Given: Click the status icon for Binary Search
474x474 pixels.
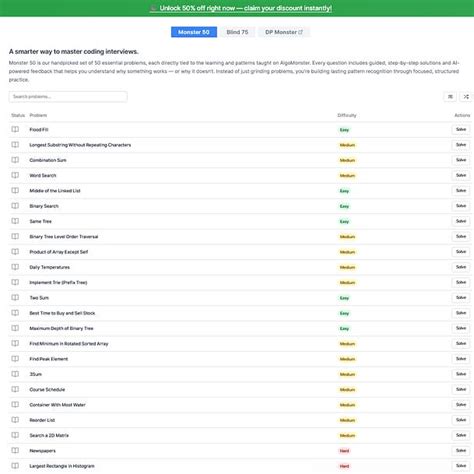Looking at the screenshot, I should 15,206.
